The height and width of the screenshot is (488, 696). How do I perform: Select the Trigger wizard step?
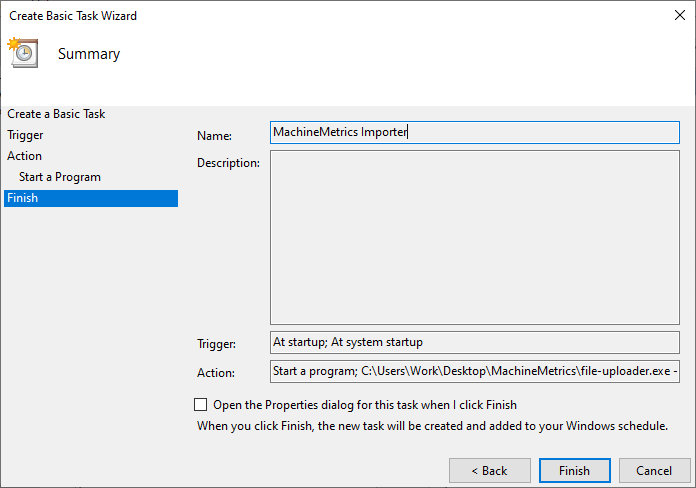pyautogui.click(x=25, y=135)
